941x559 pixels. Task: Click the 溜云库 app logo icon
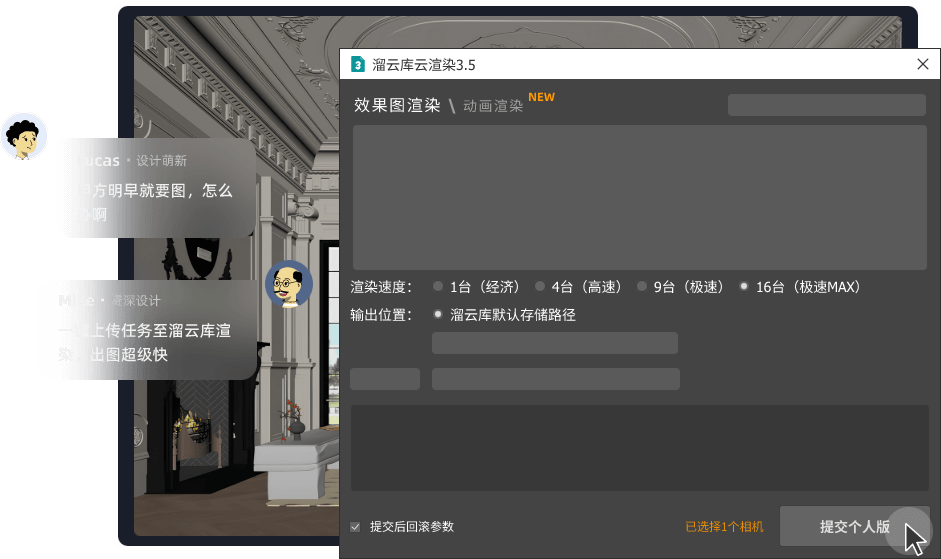click(358, 65)
